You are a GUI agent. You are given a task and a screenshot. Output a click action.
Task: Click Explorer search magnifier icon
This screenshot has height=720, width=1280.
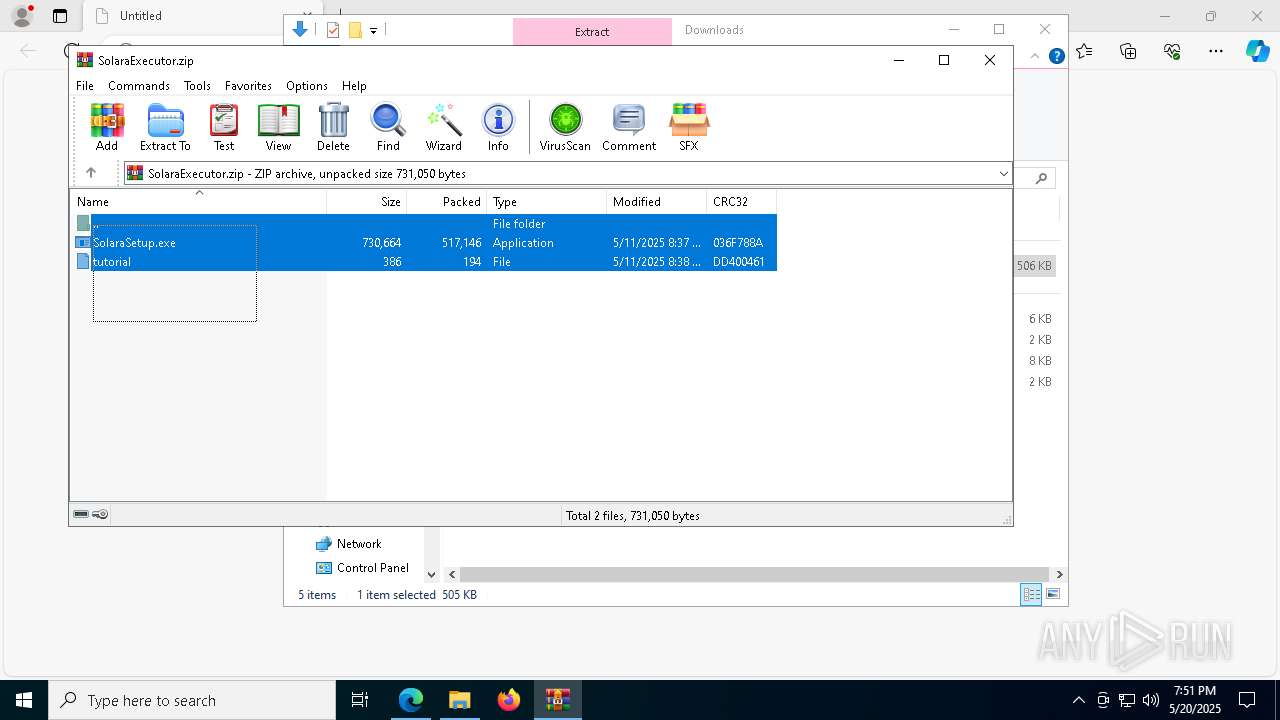coord(1041,178)
